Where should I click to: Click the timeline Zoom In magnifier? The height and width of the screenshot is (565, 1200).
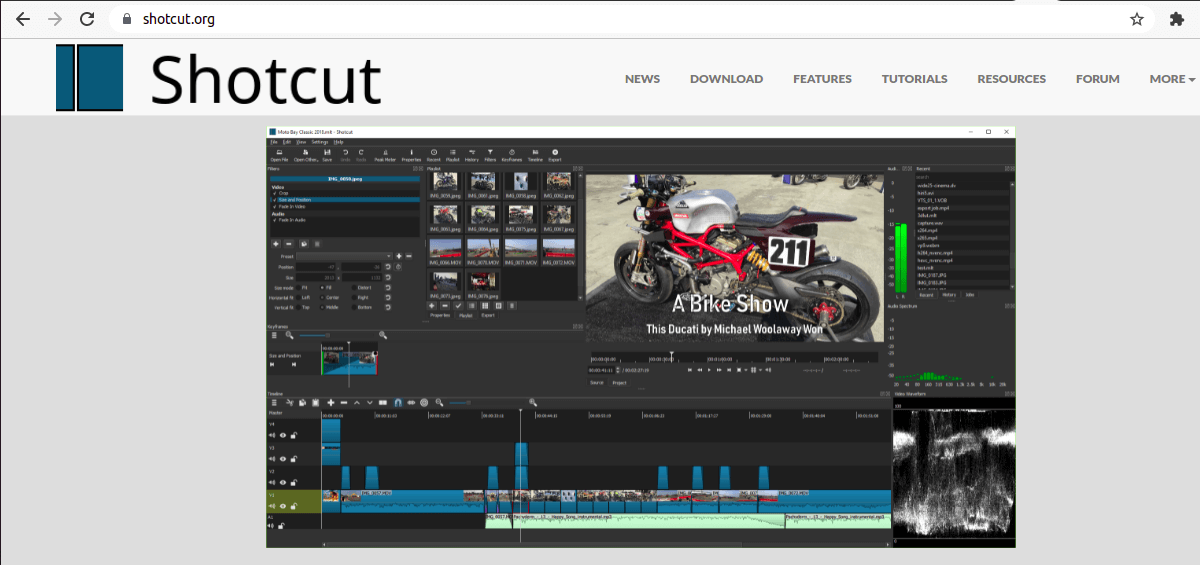(533, 402)
